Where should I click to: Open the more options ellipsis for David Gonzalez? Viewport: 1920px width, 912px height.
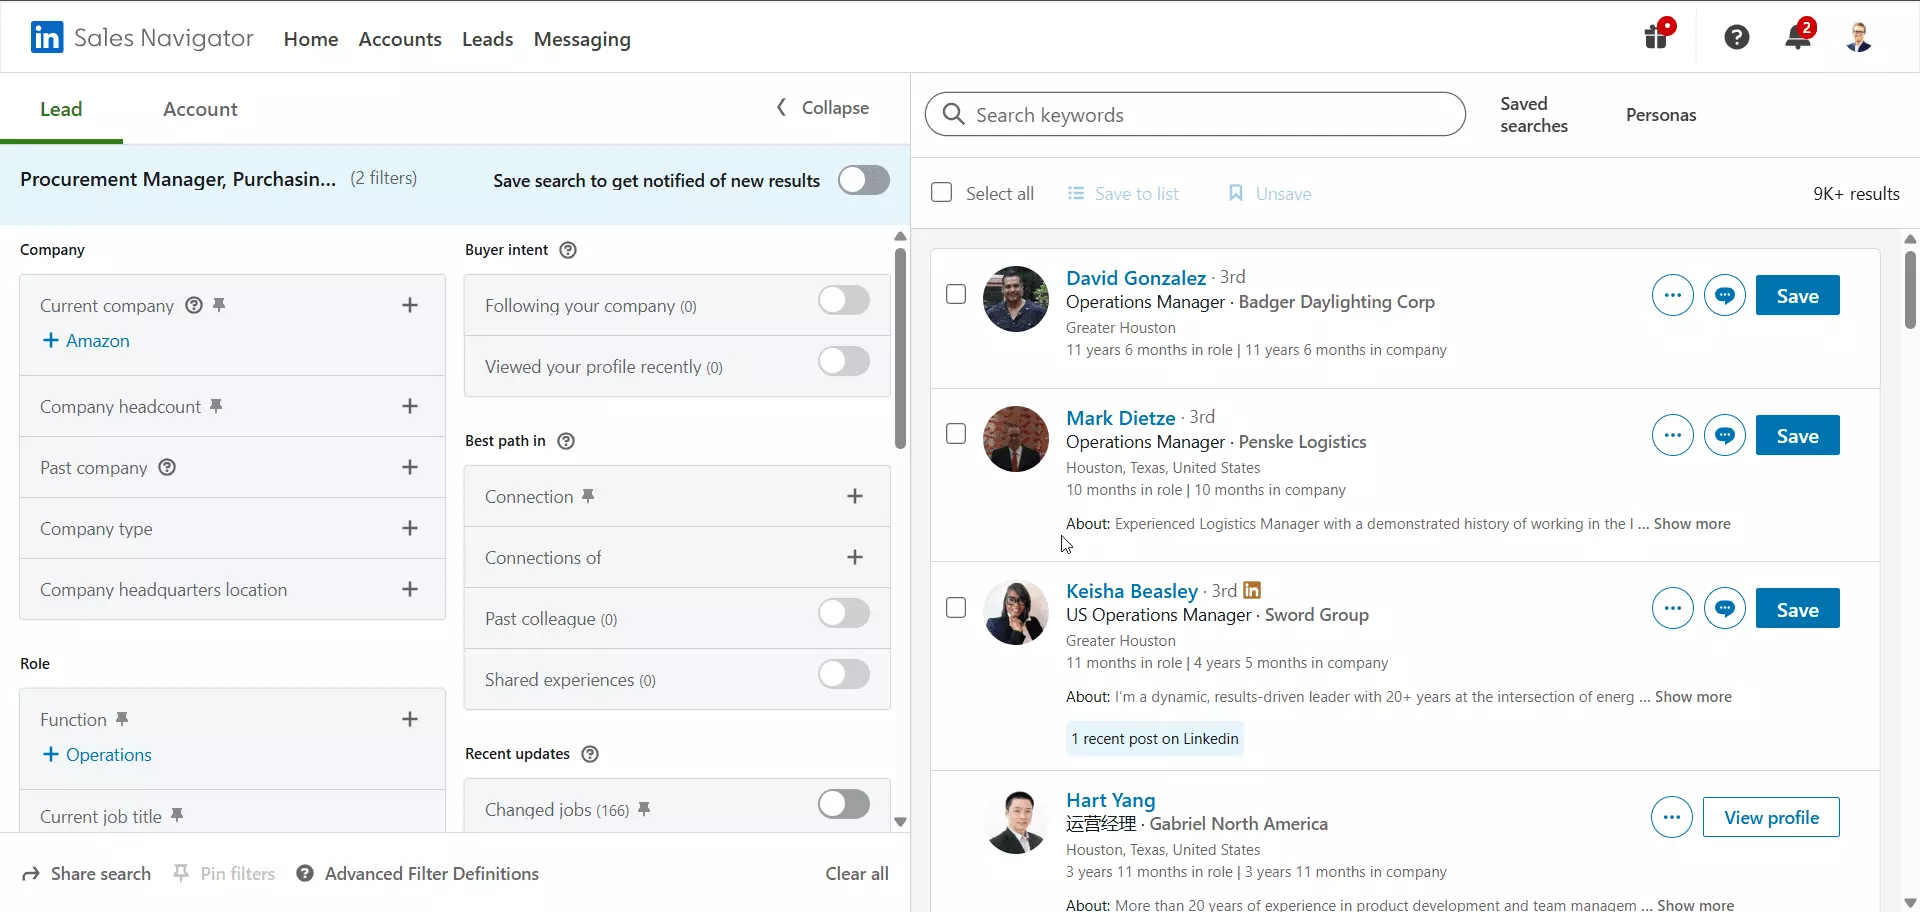1672,295
